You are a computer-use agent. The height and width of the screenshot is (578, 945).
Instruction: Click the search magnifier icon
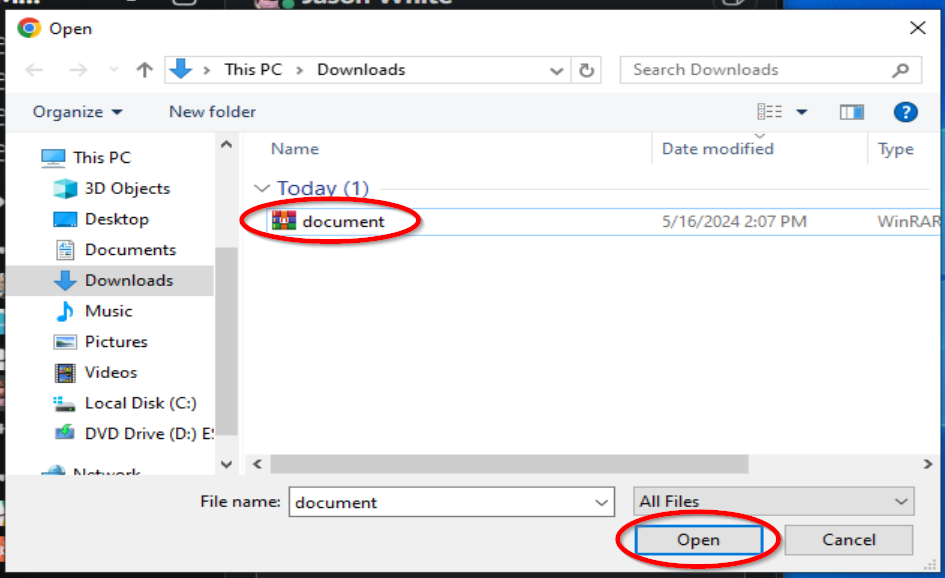point(900,70)
